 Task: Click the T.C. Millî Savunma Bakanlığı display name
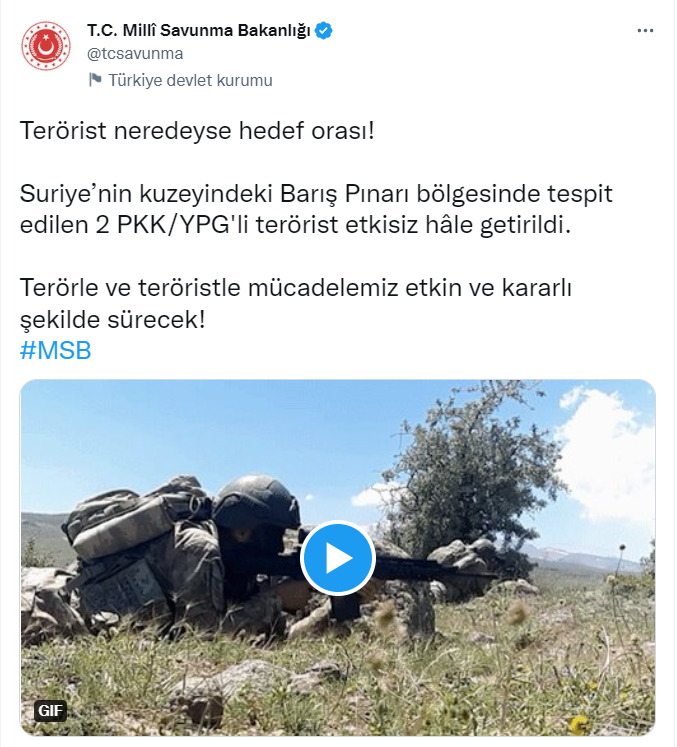pyautogui.click(x=199, y=30)
